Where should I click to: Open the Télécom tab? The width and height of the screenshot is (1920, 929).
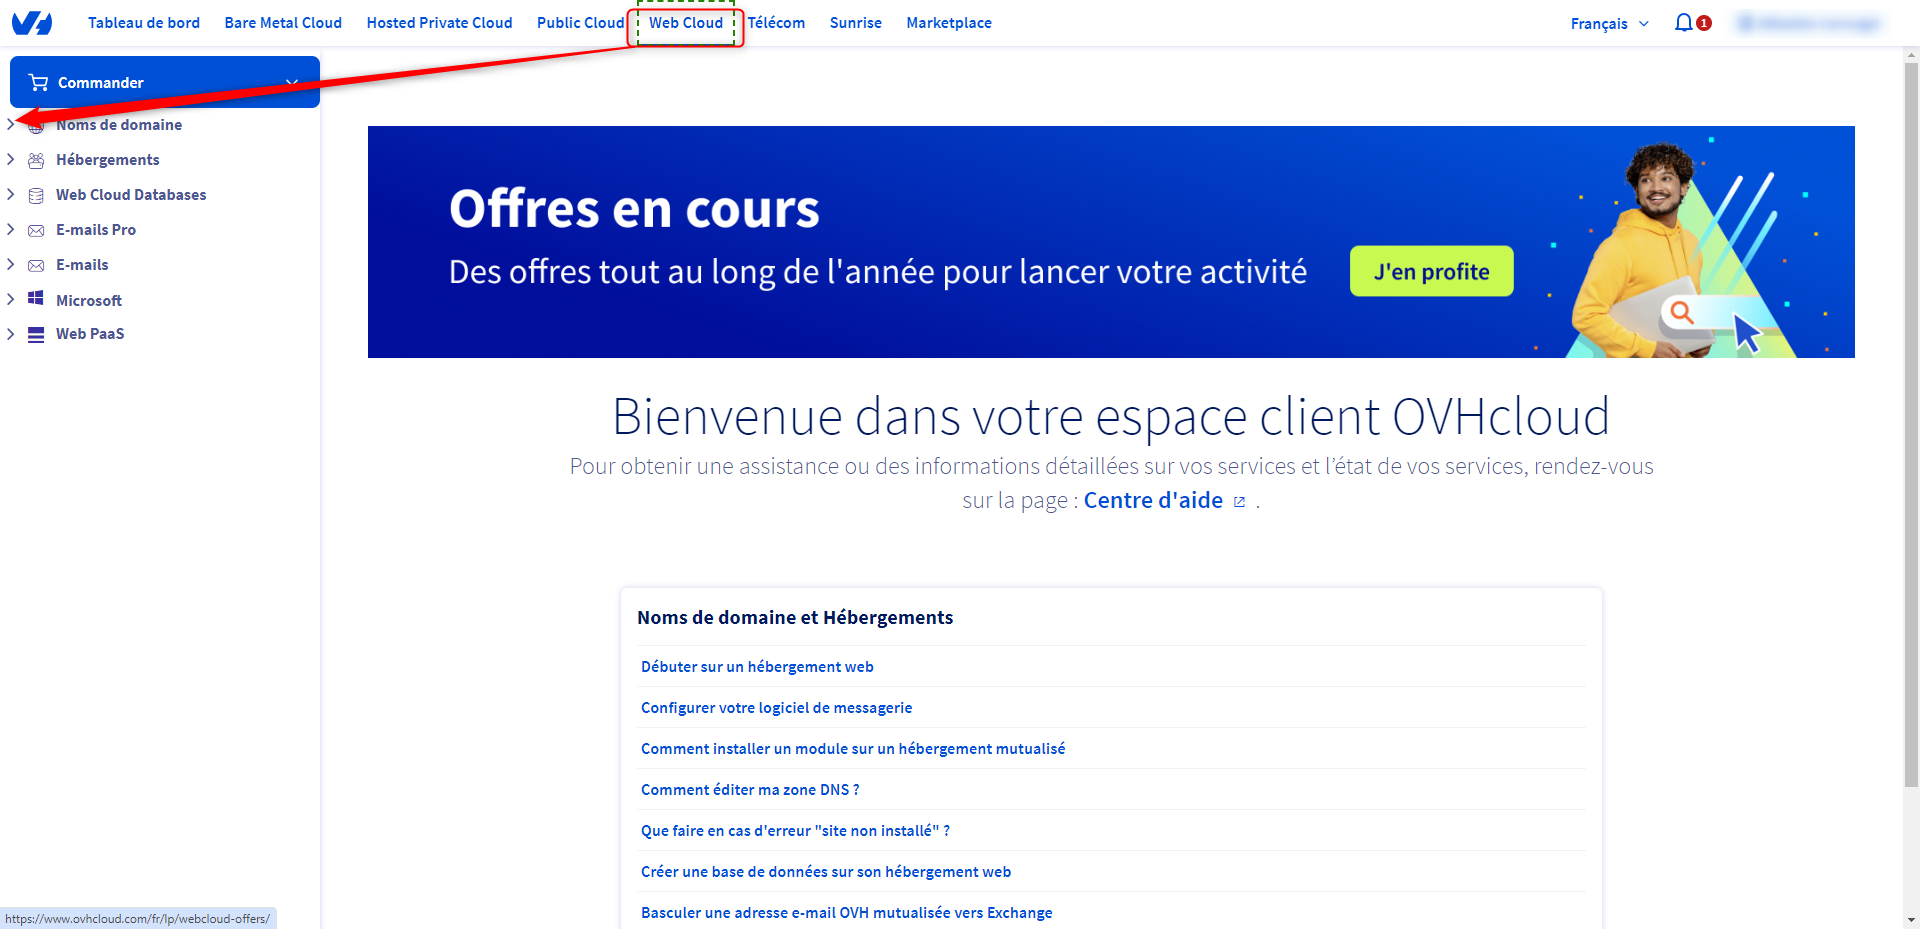pos(776,22)
